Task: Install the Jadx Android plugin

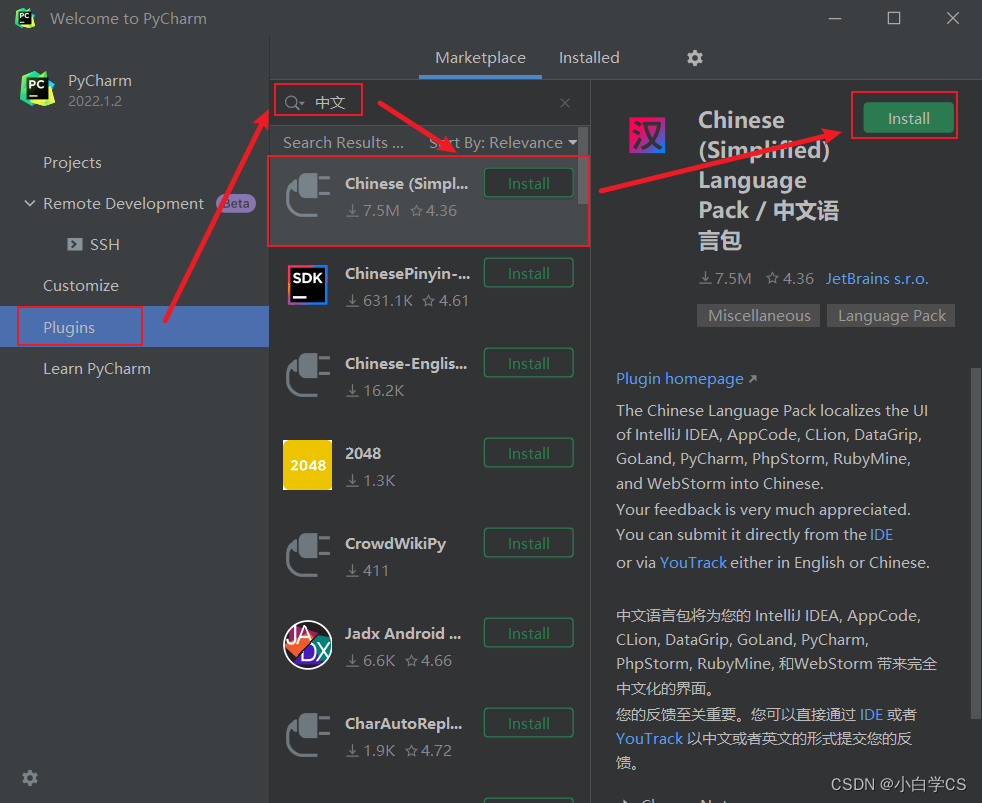Action: 529,633
